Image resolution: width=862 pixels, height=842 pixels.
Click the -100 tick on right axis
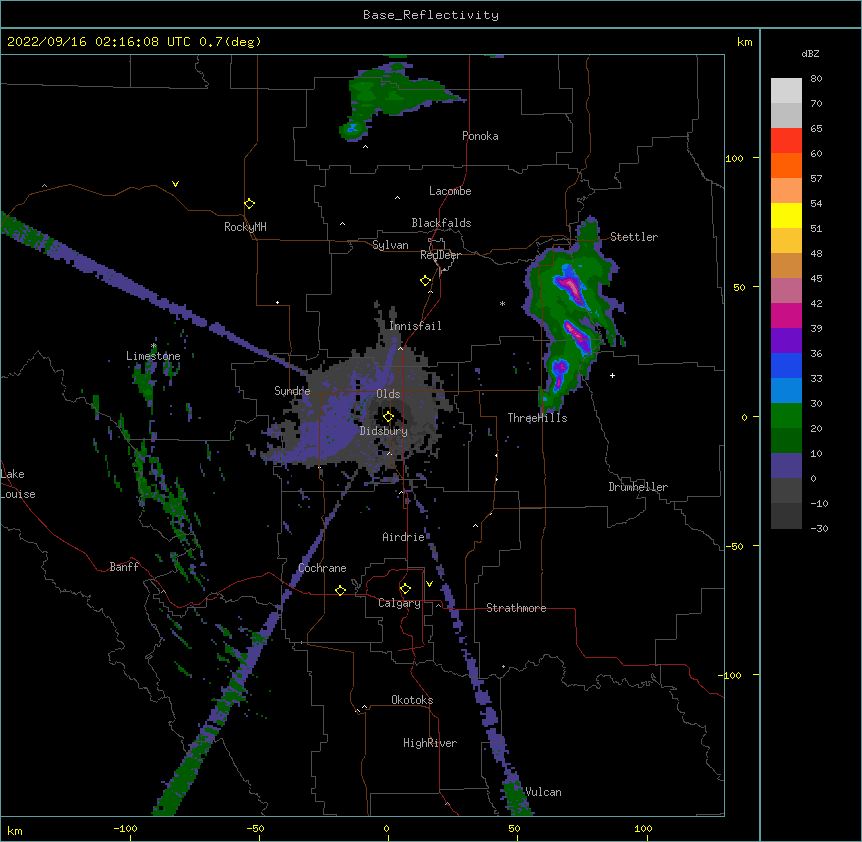coord(731,675)
